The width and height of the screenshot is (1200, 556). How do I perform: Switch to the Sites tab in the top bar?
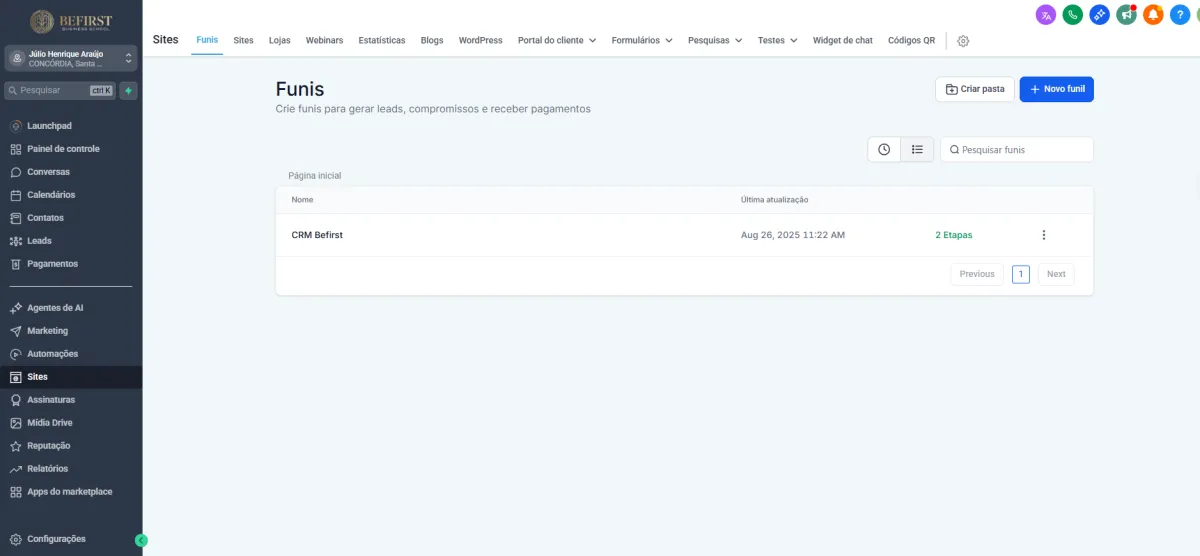[243, 40]
